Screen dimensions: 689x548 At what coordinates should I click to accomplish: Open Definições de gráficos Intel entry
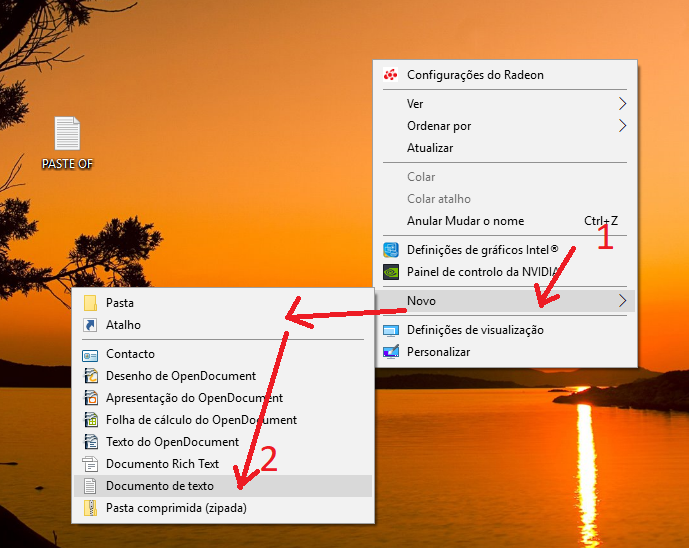(x=505, y=250)
